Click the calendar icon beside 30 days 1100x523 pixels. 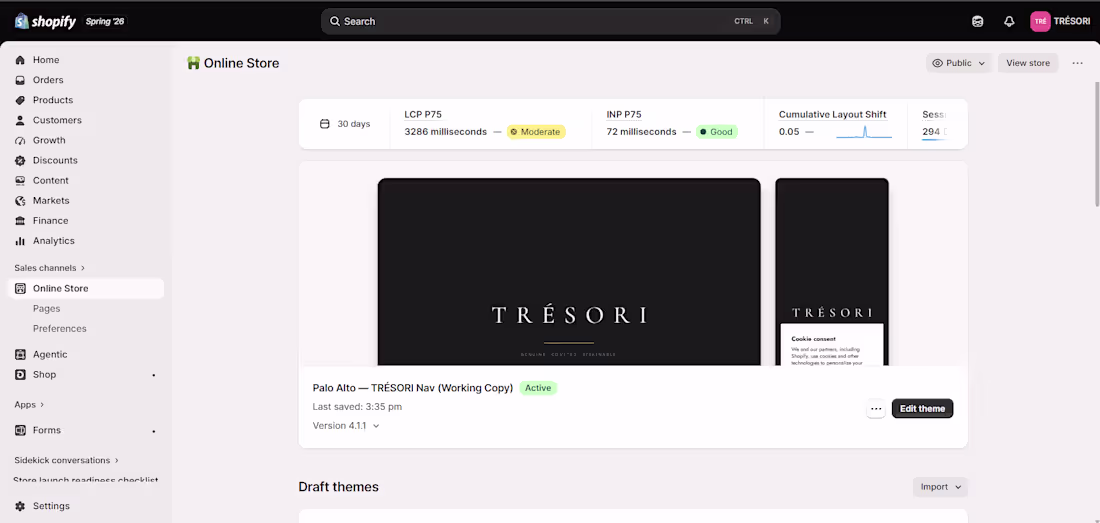pos(324,124)
